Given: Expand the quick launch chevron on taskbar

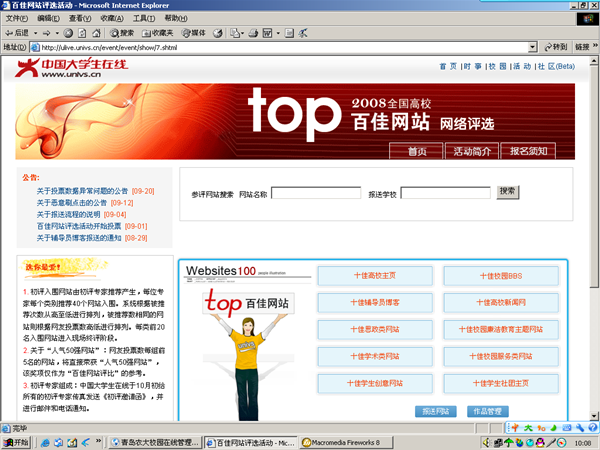Looking at the screenshot, I should click(98, 441).
